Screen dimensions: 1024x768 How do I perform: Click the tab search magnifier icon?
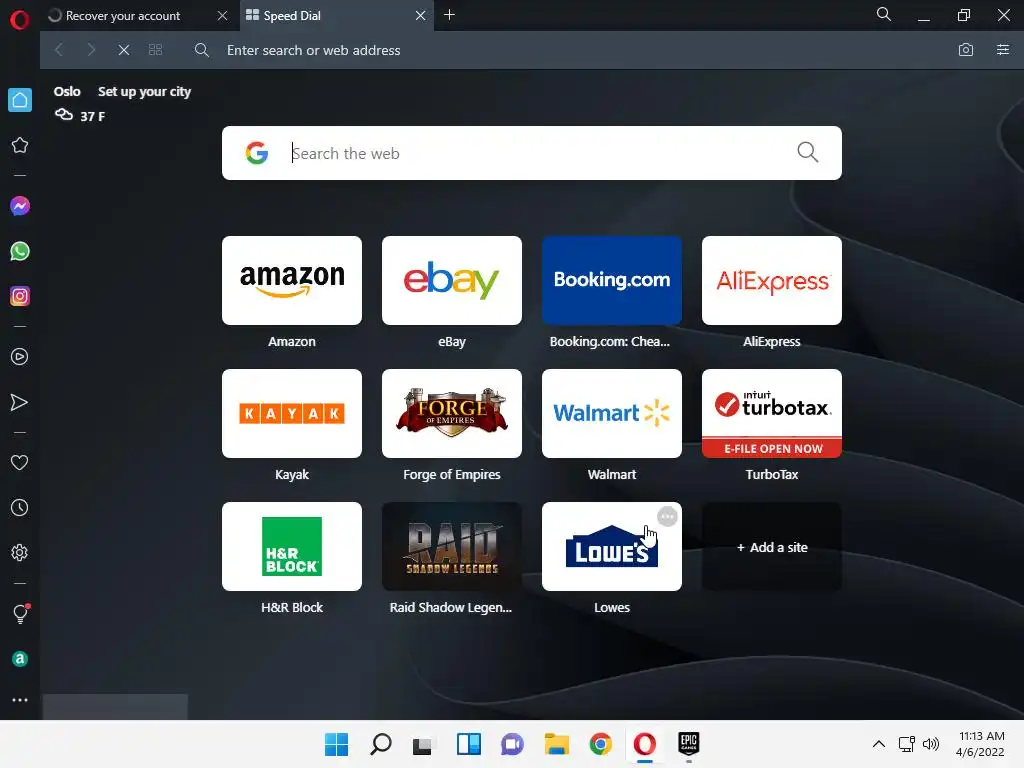click(884, 14)
